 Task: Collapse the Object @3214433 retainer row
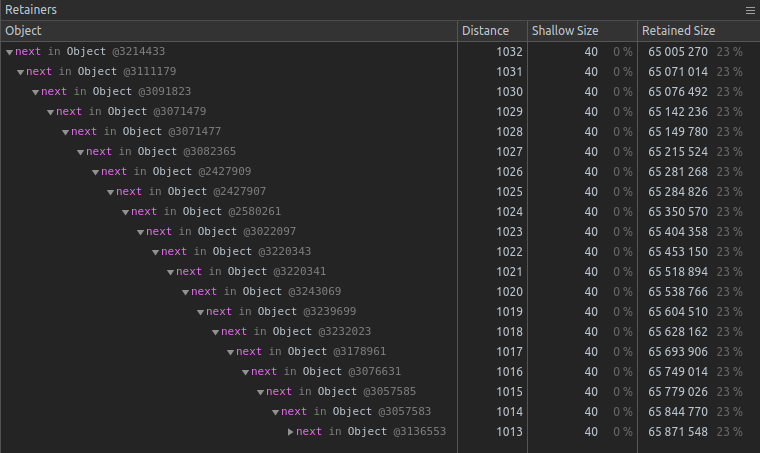pos(9,52)
